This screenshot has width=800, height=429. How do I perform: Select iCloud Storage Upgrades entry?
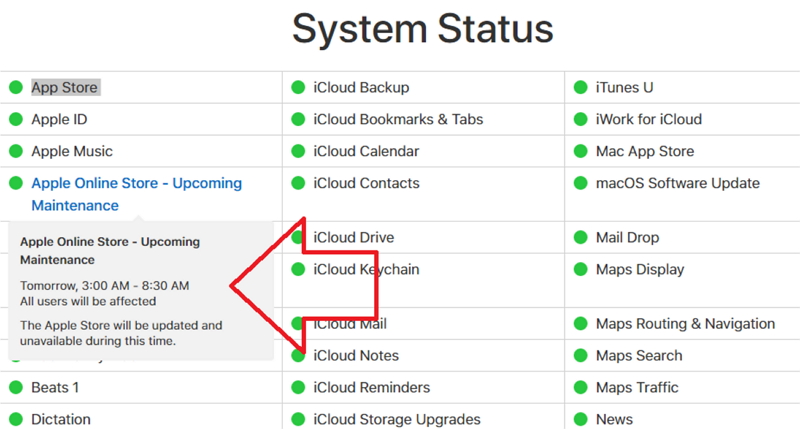pos(397,420)
